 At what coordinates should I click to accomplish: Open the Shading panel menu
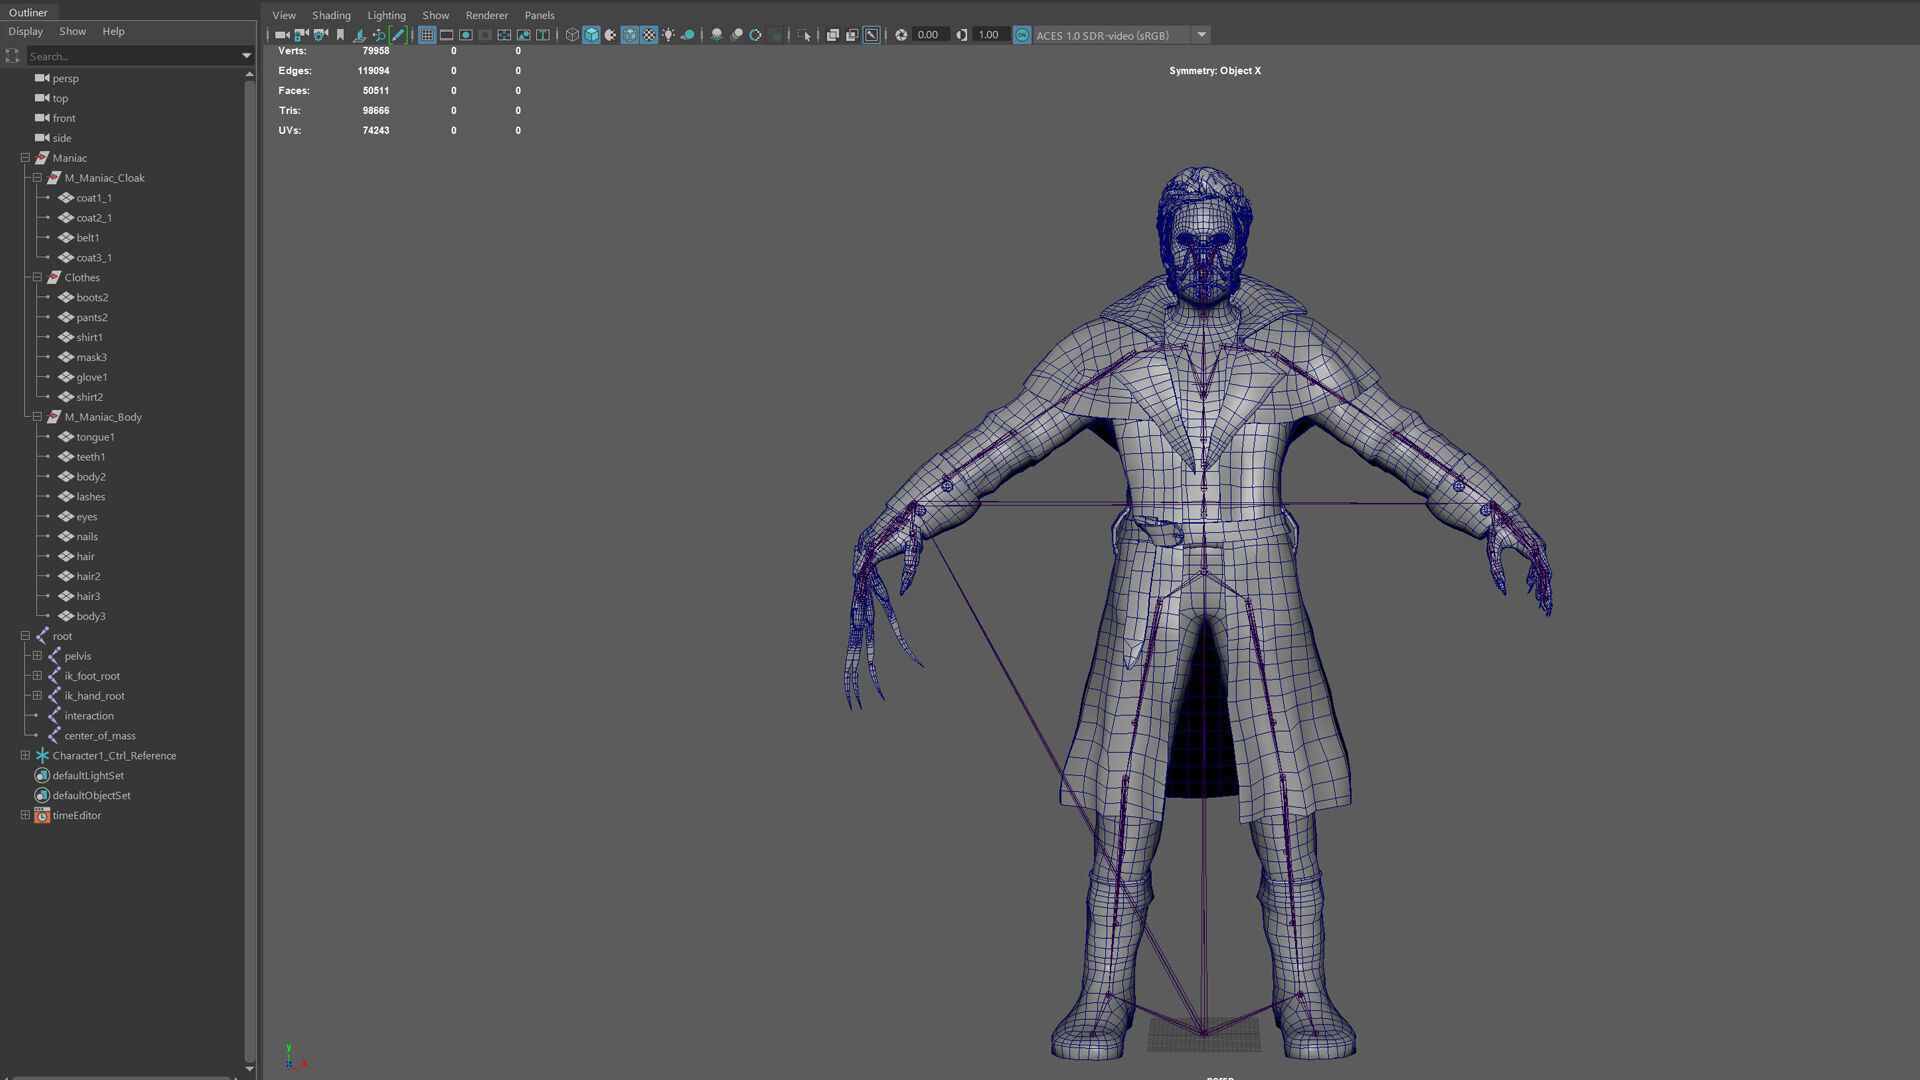click(331, 15)
